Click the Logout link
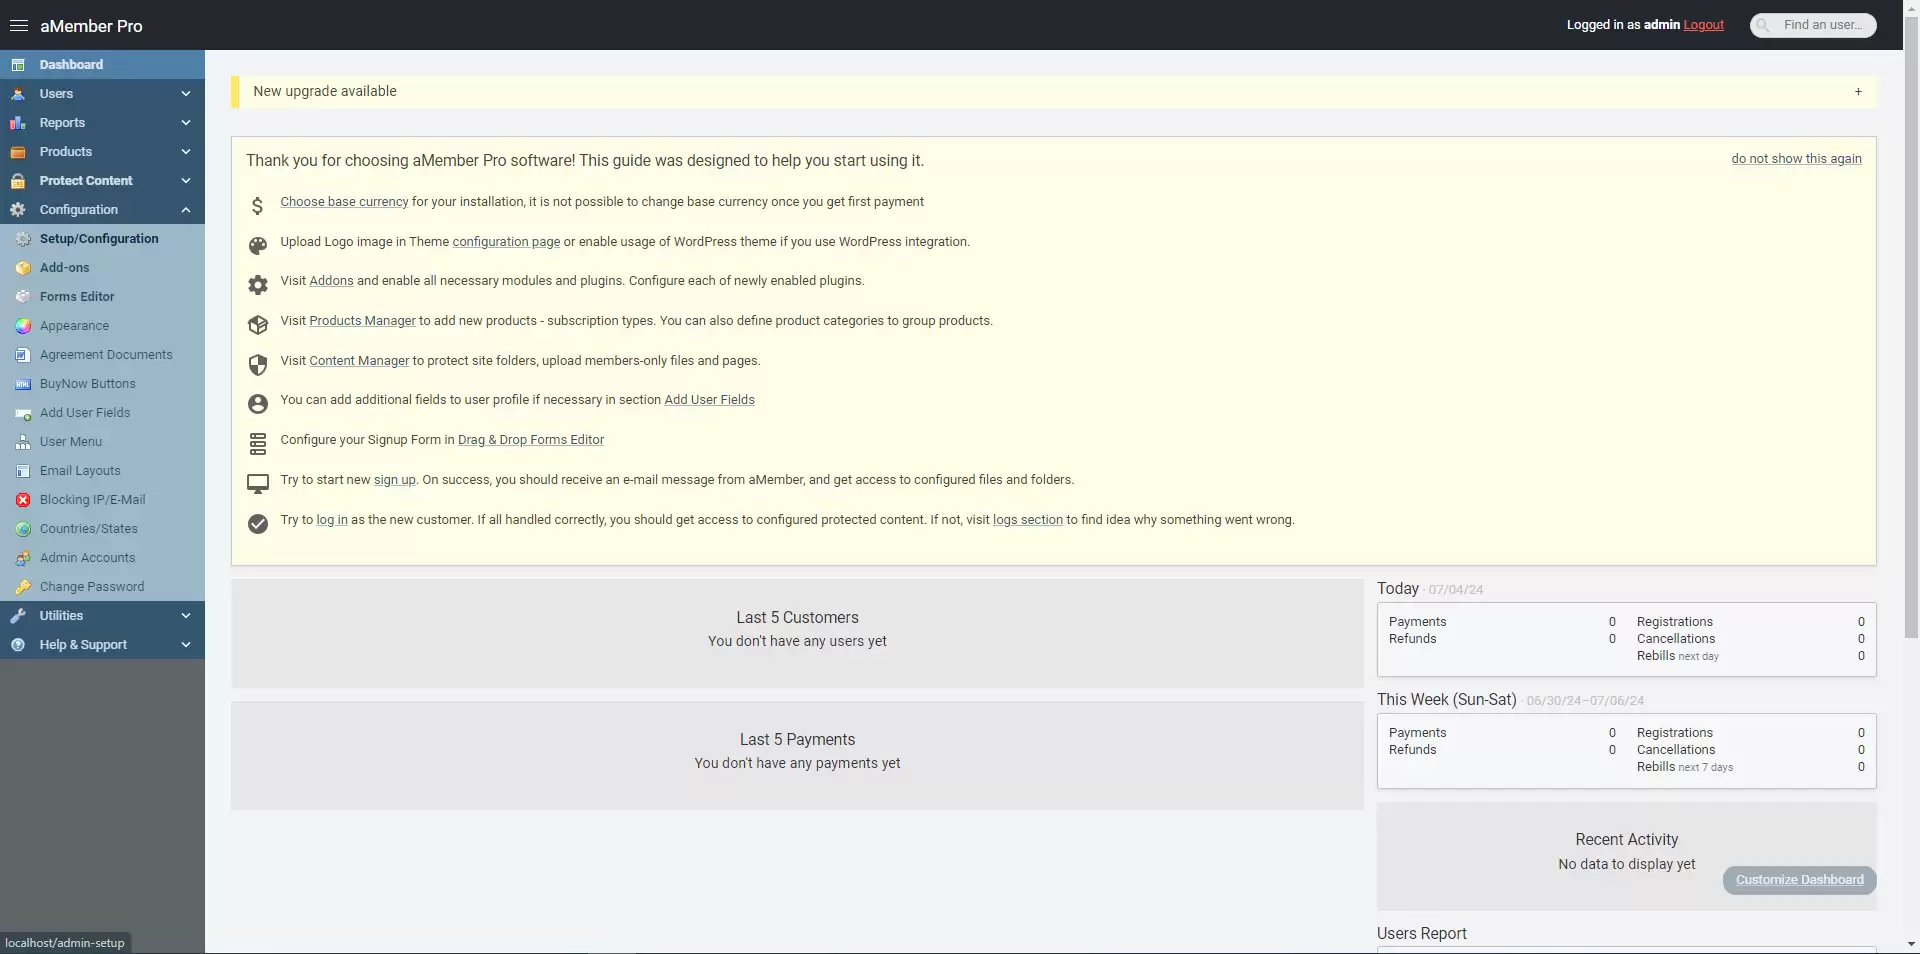Viewport: 1920px width, 954px height. coord(1703,25)
